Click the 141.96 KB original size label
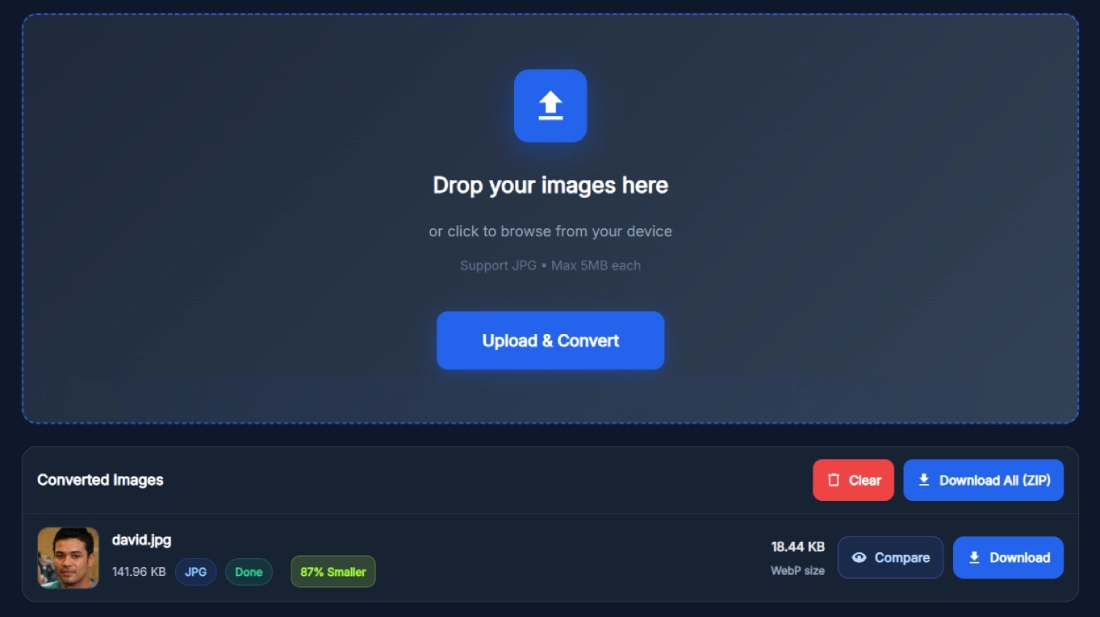The image size is (1100, 617). click(138, 571)
